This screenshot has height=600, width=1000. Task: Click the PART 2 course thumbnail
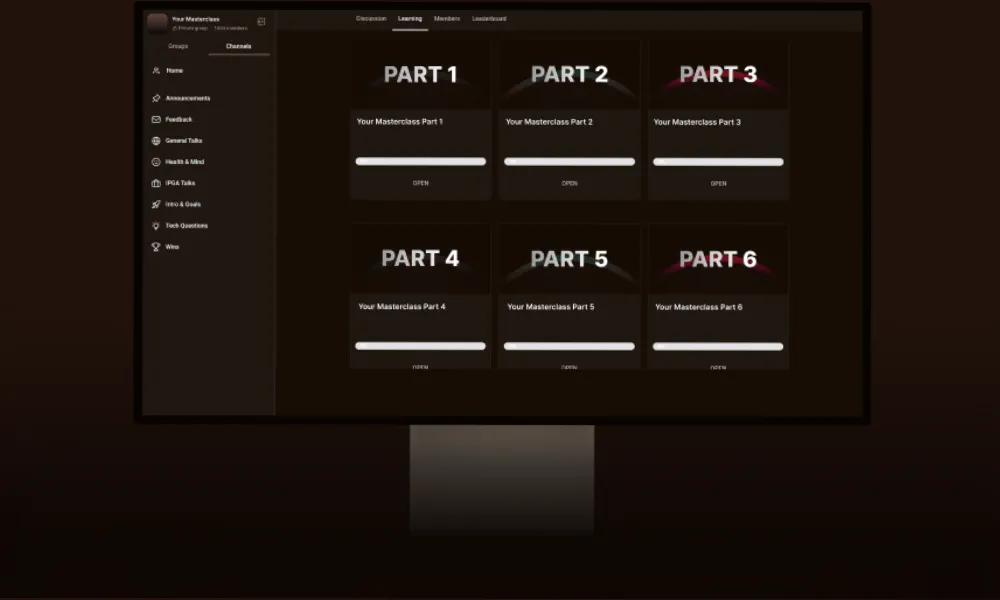tap(570, 75)
